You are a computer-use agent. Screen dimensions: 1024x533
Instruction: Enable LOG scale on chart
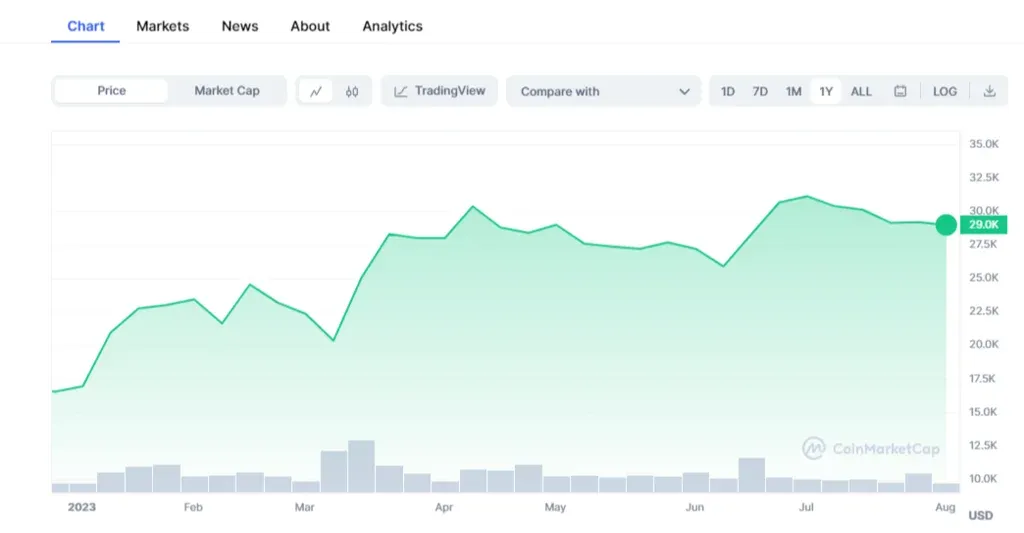click(944, 91)
